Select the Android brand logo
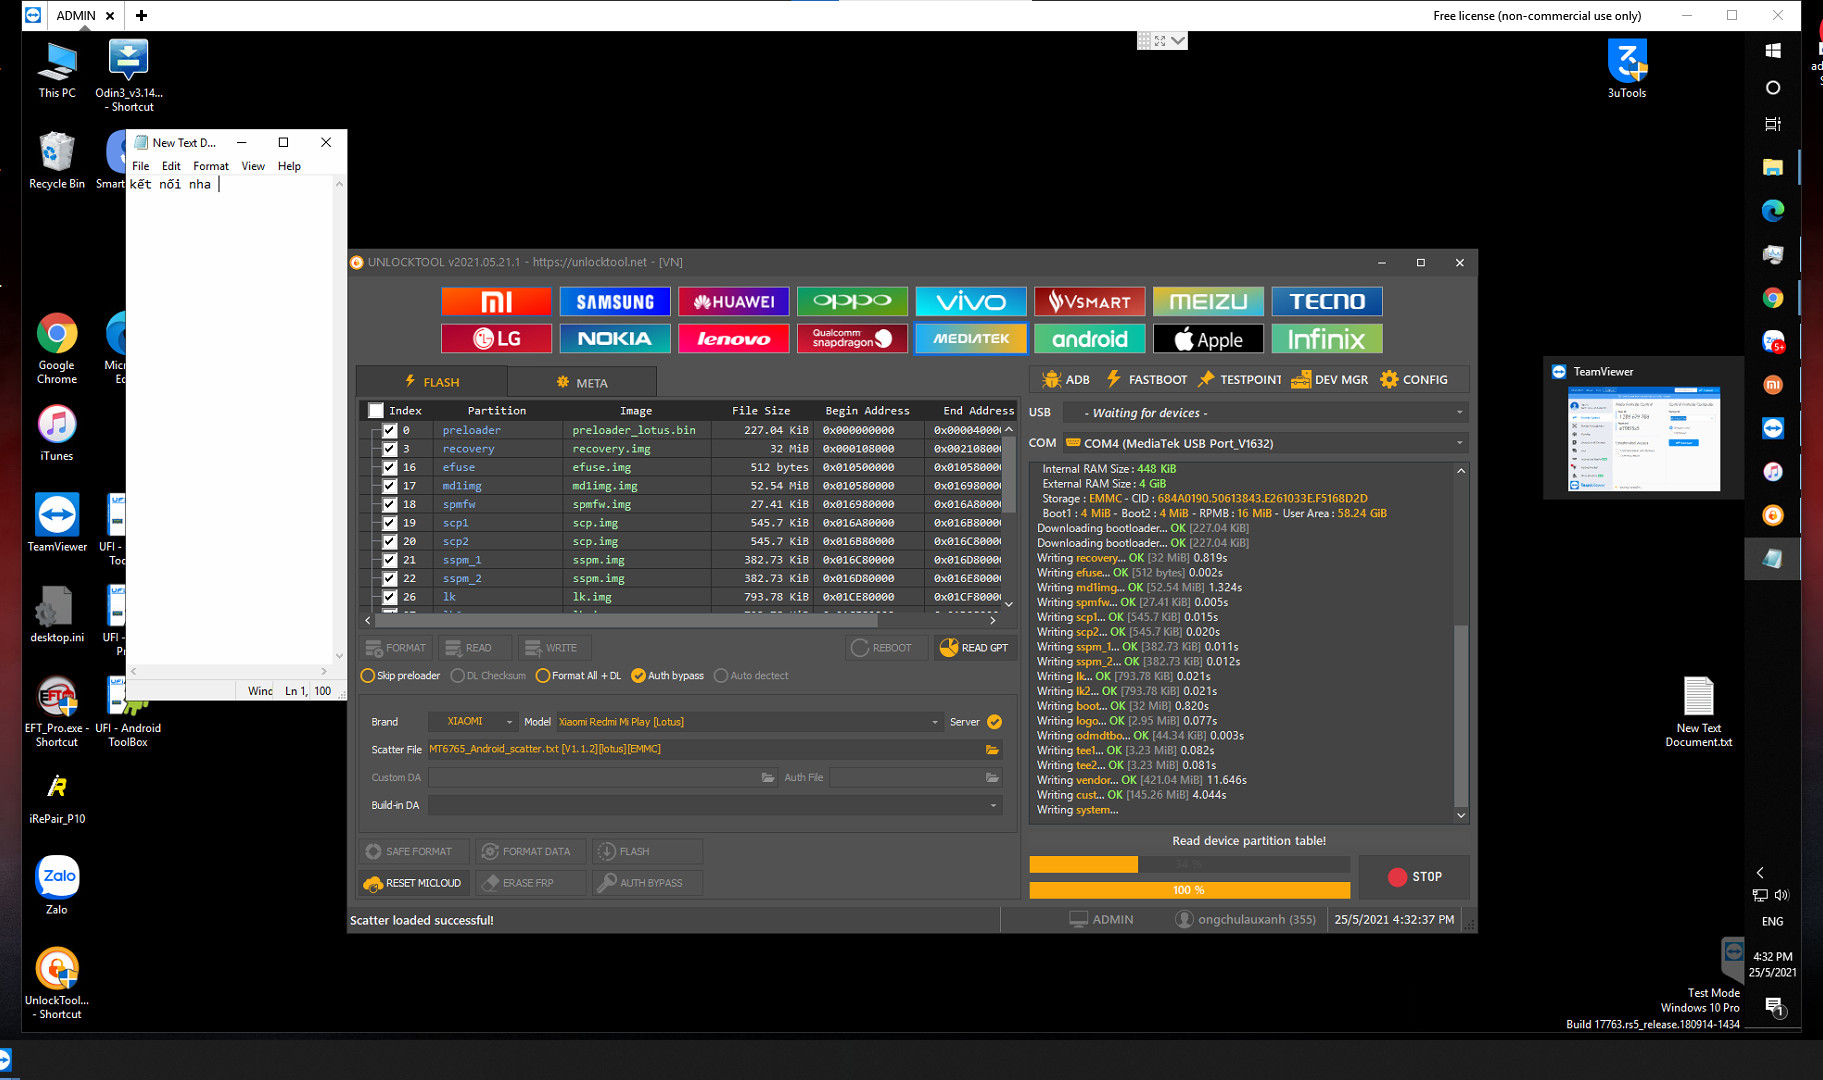 pos(1090,338)
